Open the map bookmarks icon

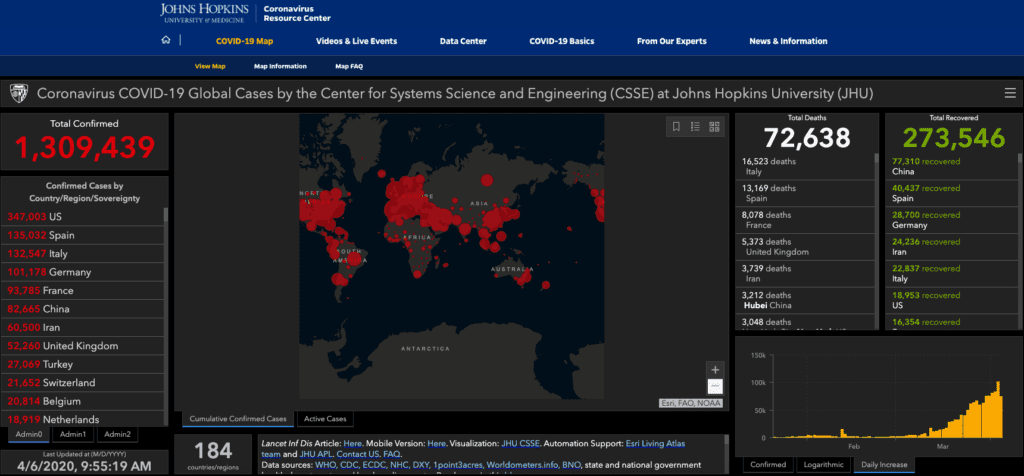[x=676, y=127]
